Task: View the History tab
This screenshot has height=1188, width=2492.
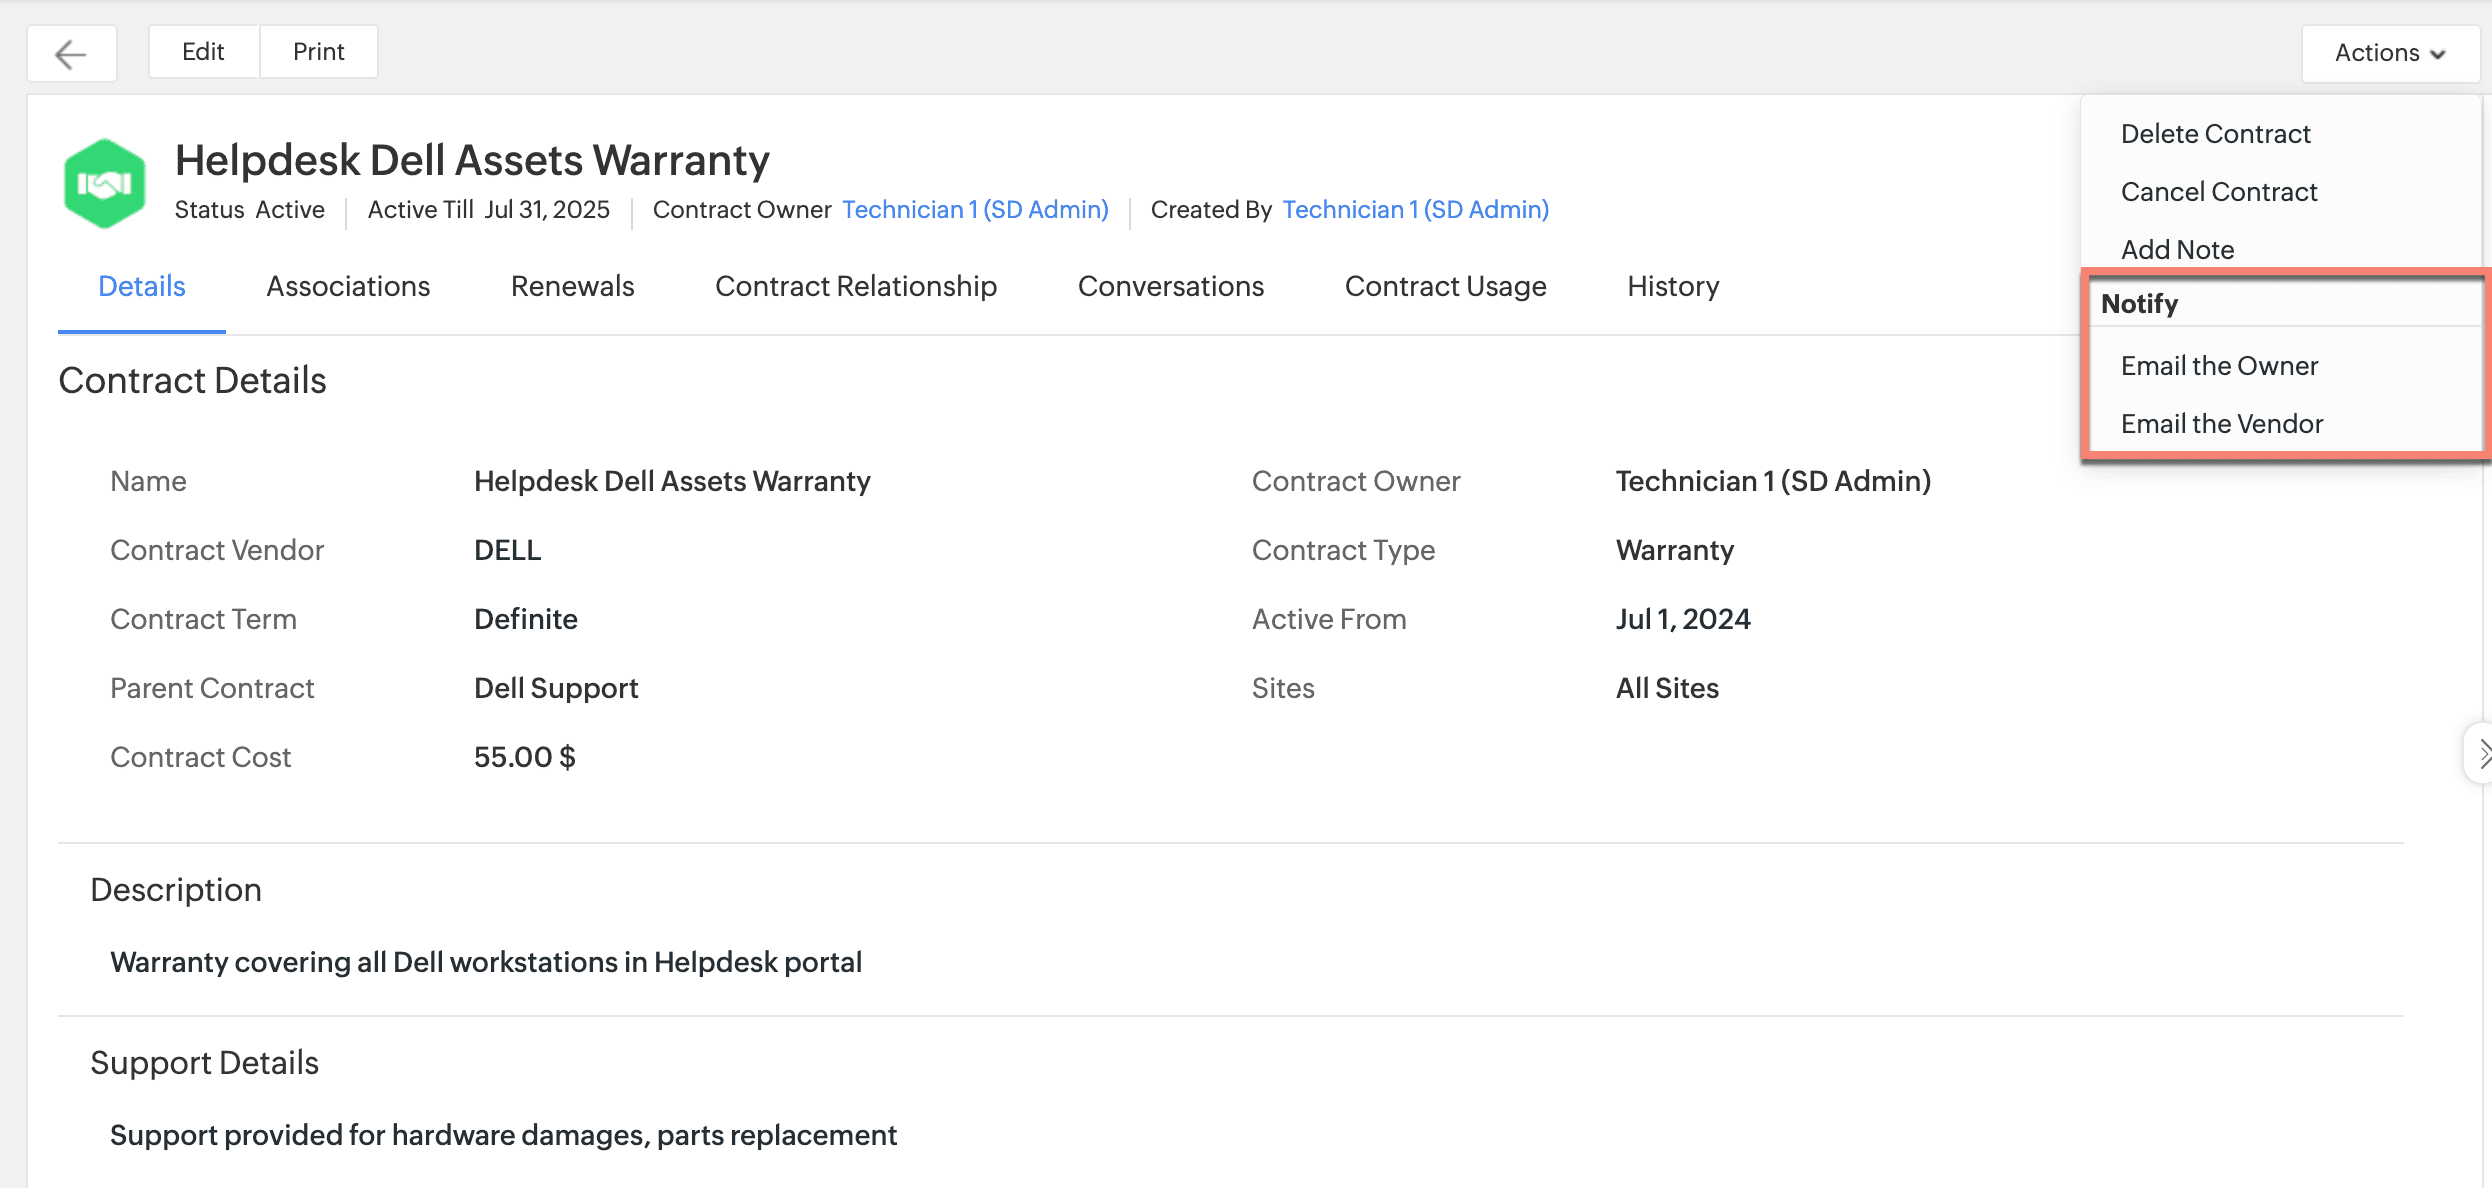Action: coord(1673,287)
